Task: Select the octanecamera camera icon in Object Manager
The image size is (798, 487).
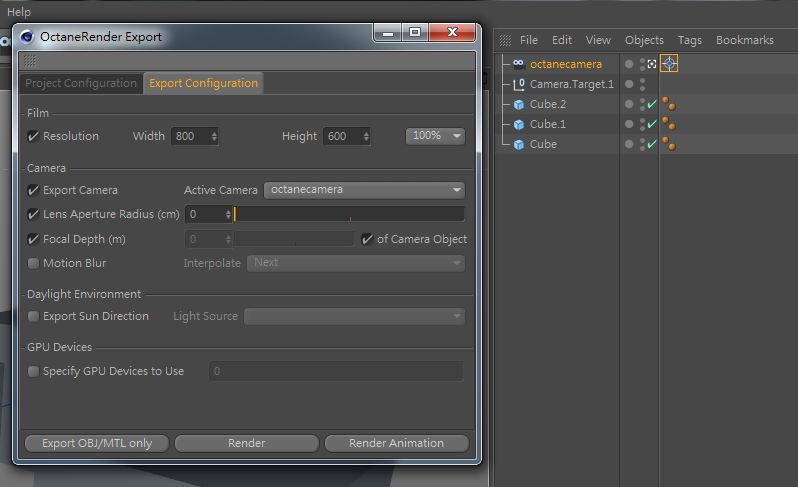Action: (519, 64)
